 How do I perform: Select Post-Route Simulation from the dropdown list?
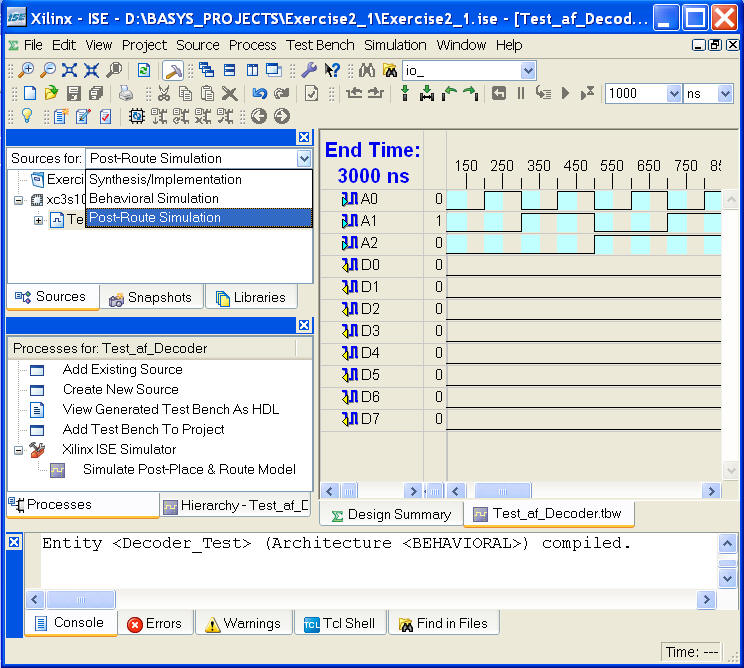(x=199, y=217)
